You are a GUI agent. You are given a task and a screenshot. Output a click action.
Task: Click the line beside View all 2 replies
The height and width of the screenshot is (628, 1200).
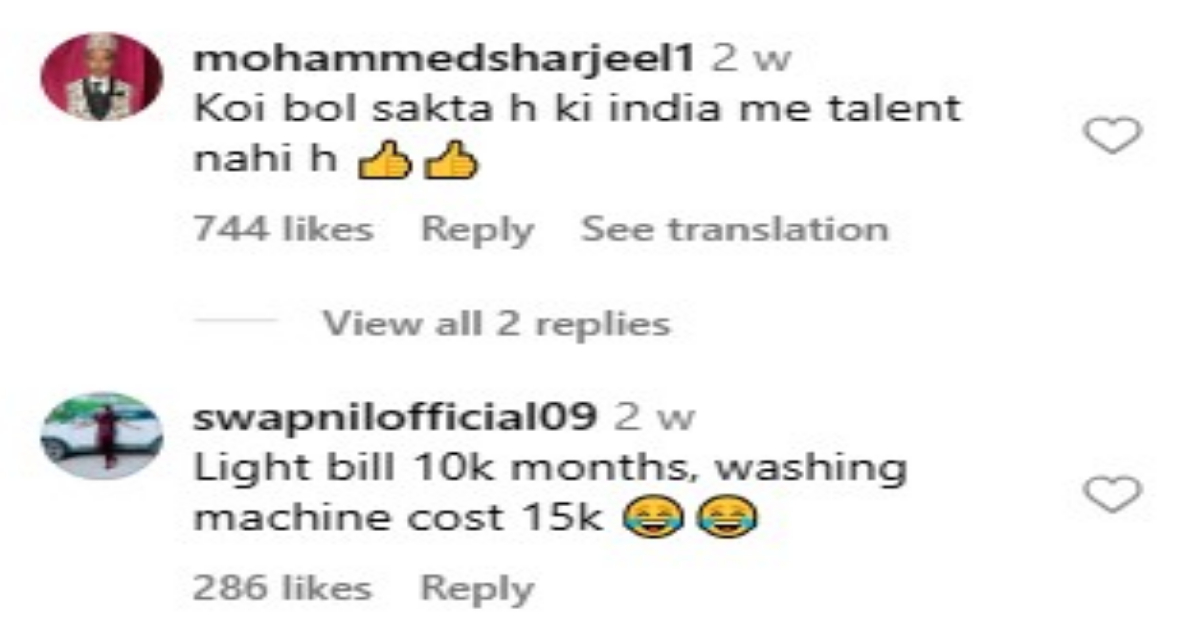coord(234,323)
